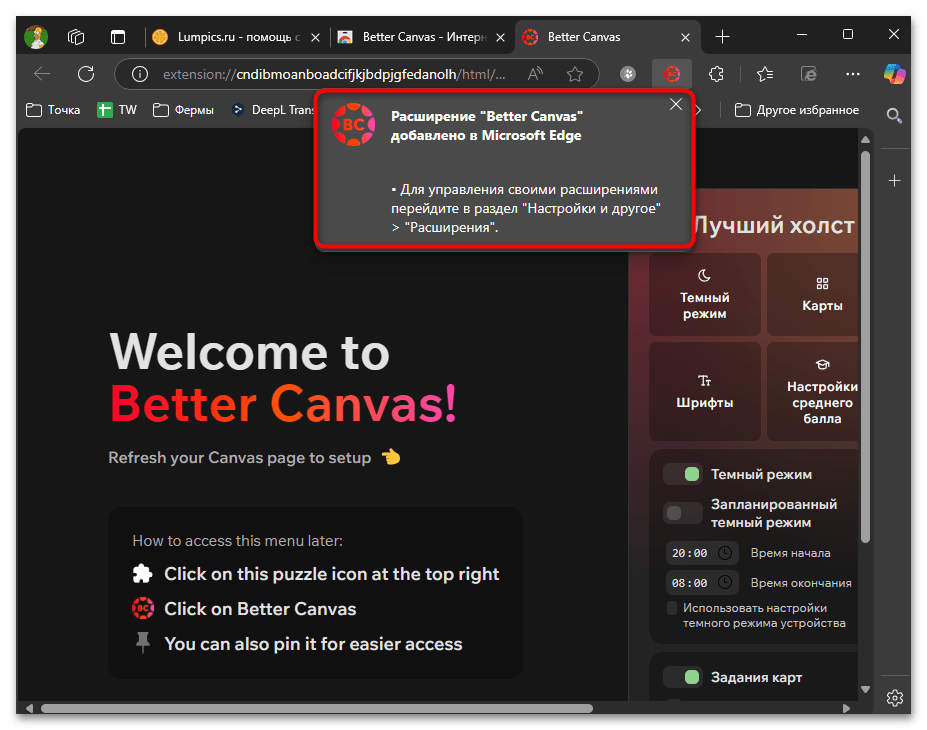Open the time picker clock for 20:00
927x730 pixels.
(x=725, y=553)
